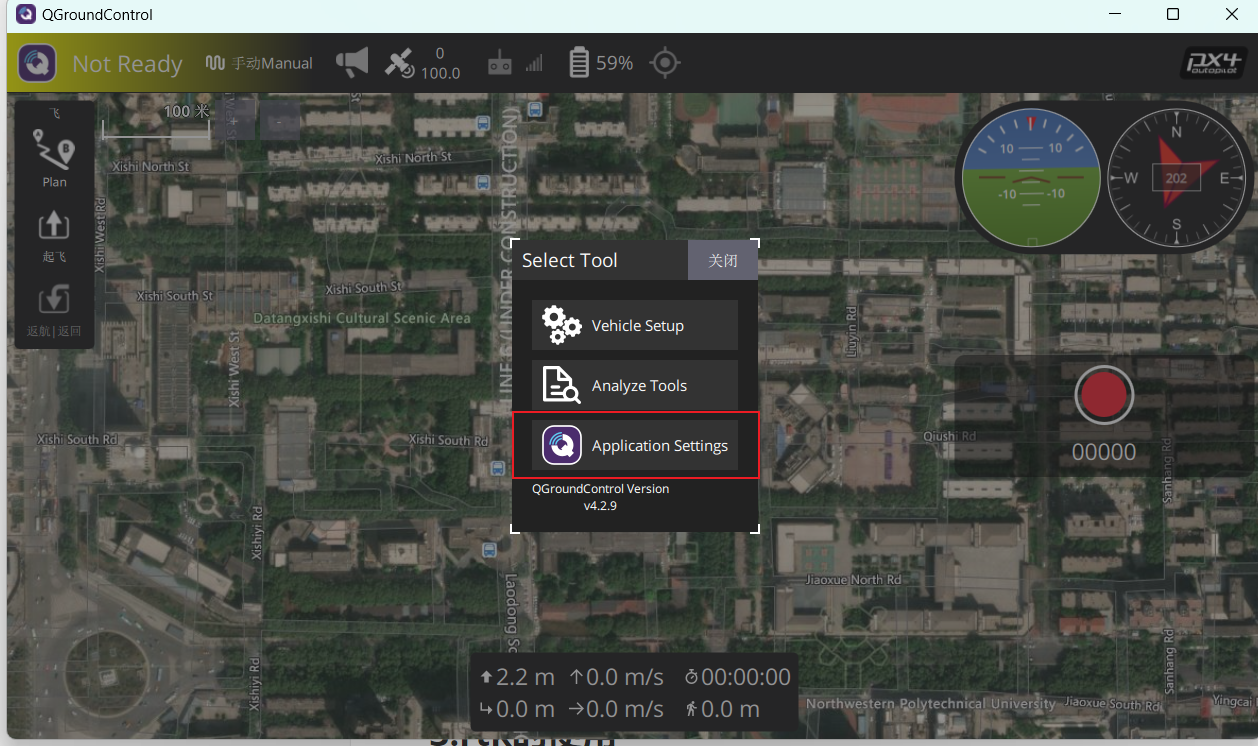Open the battery status indicator icon
1258x746 pixels.
coord(579,63)
